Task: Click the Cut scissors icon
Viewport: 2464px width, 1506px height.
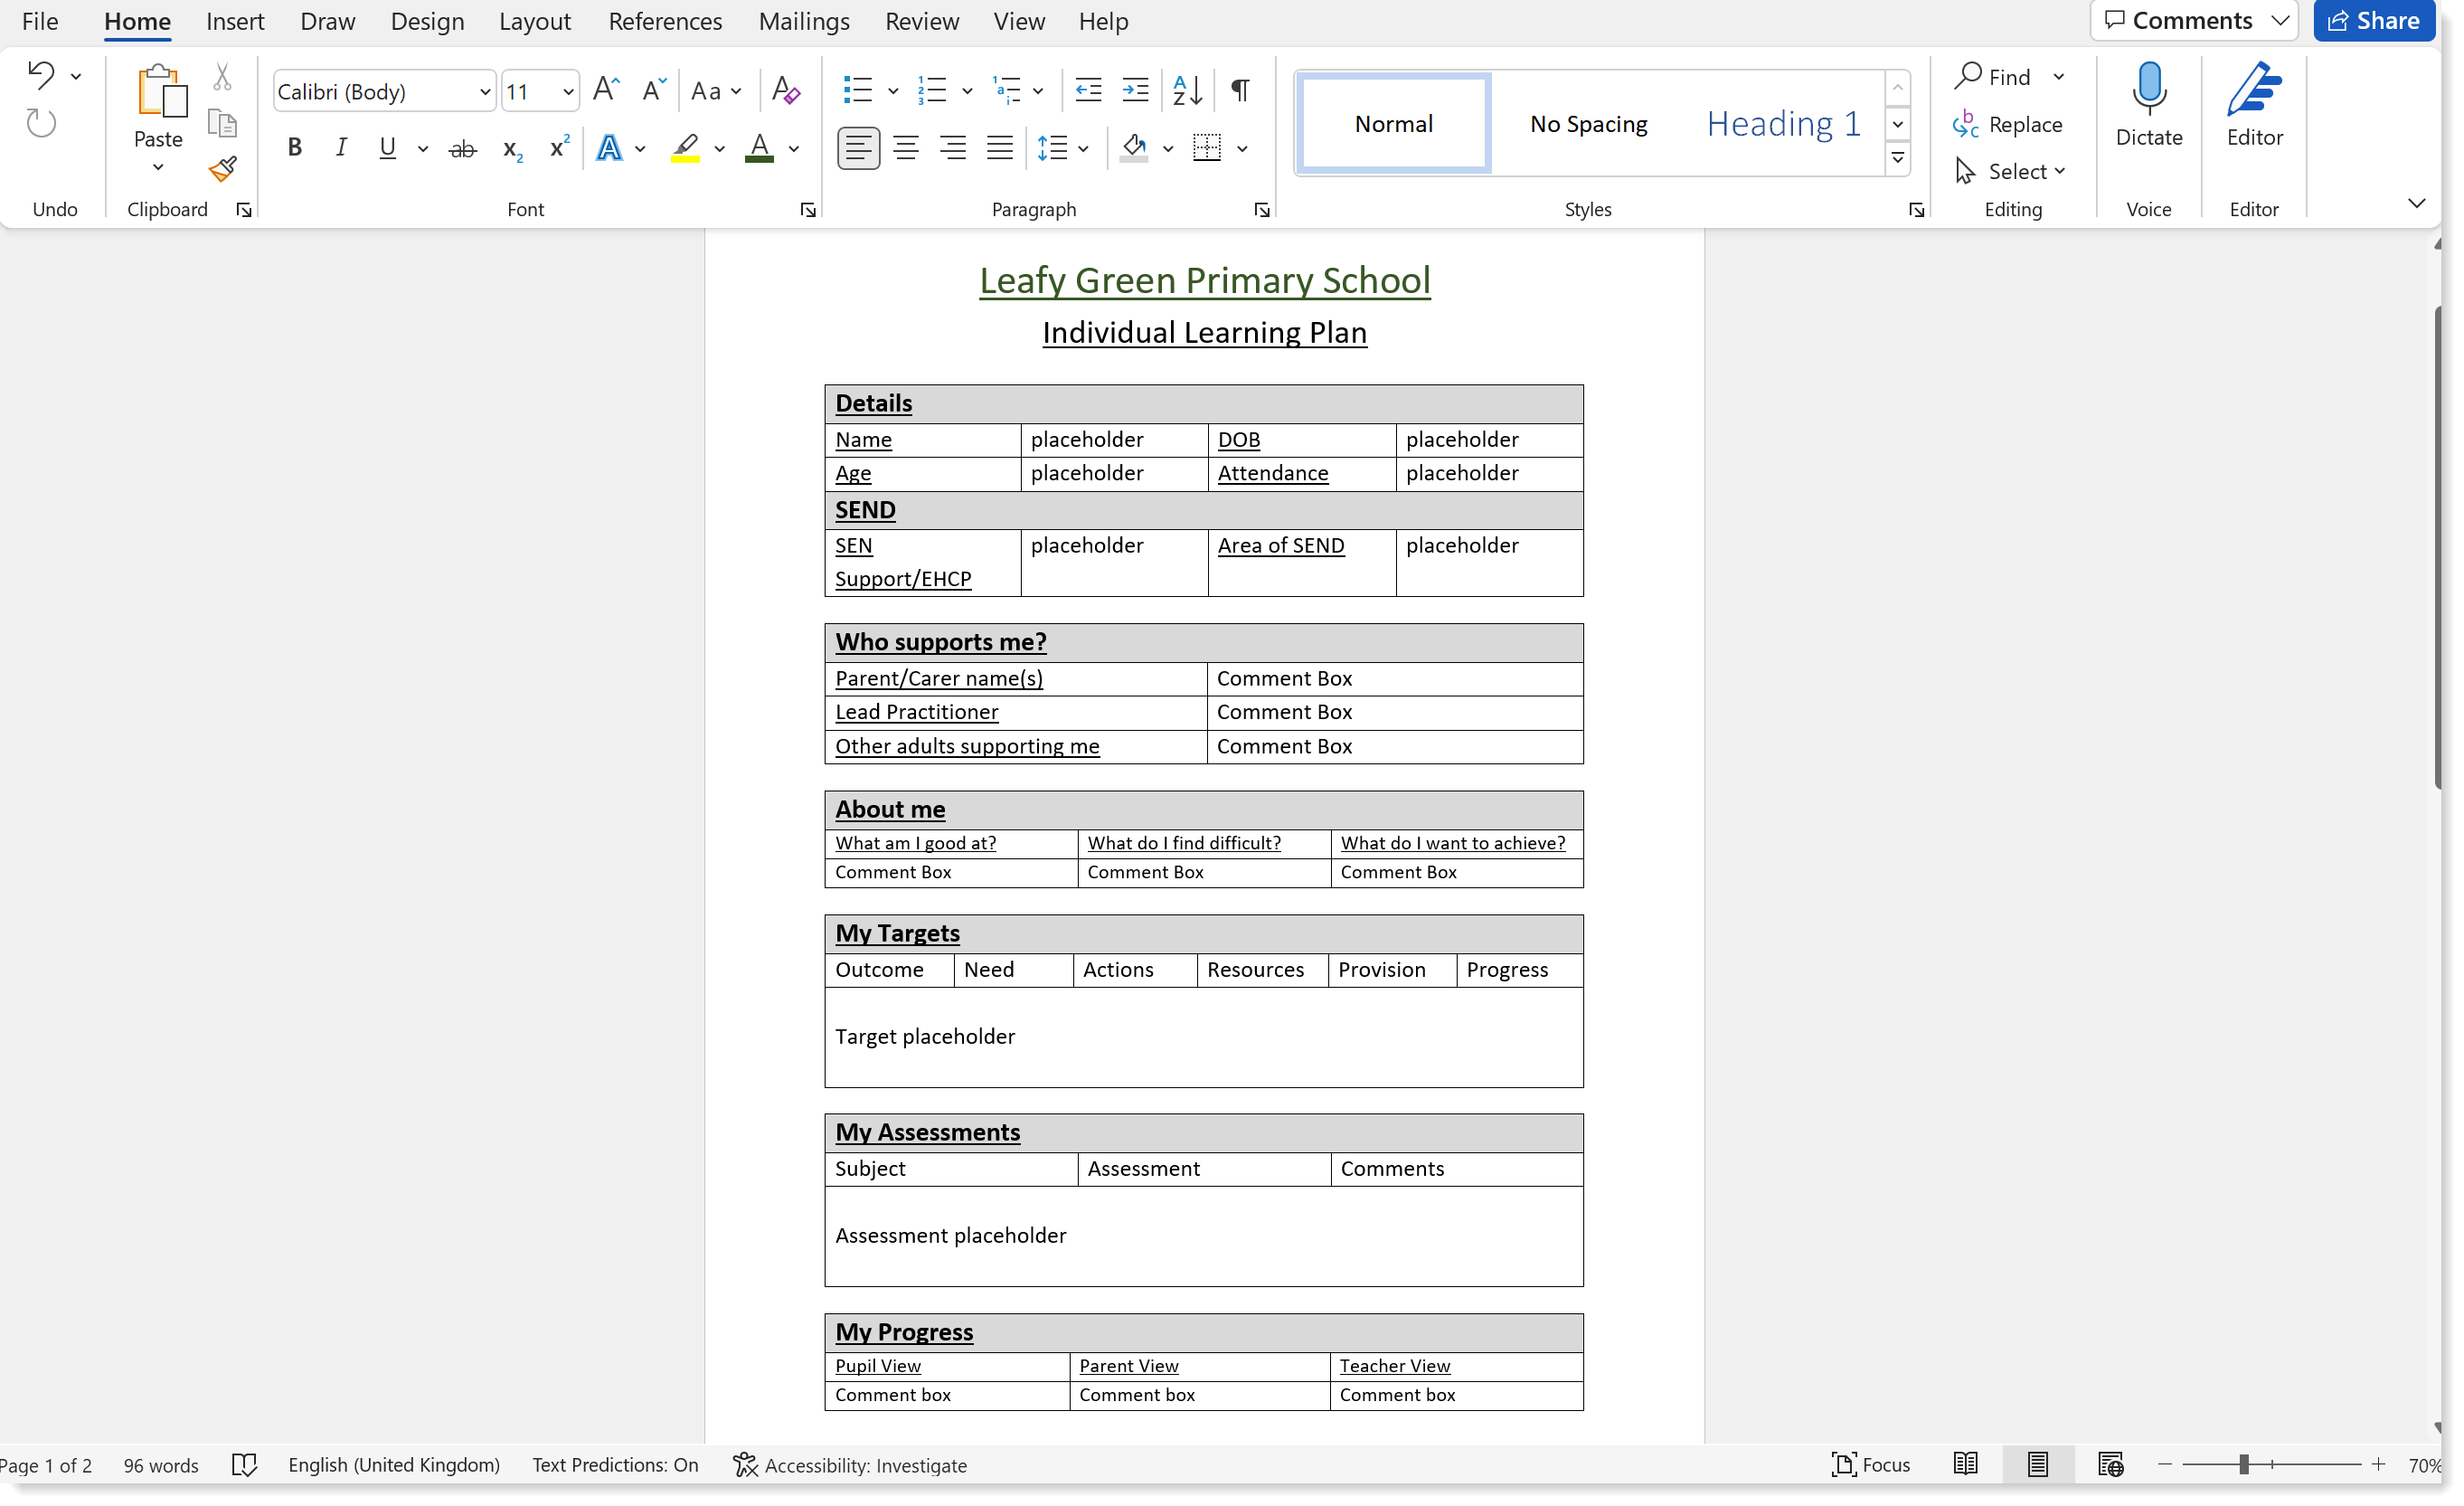Action: (222, 77)
